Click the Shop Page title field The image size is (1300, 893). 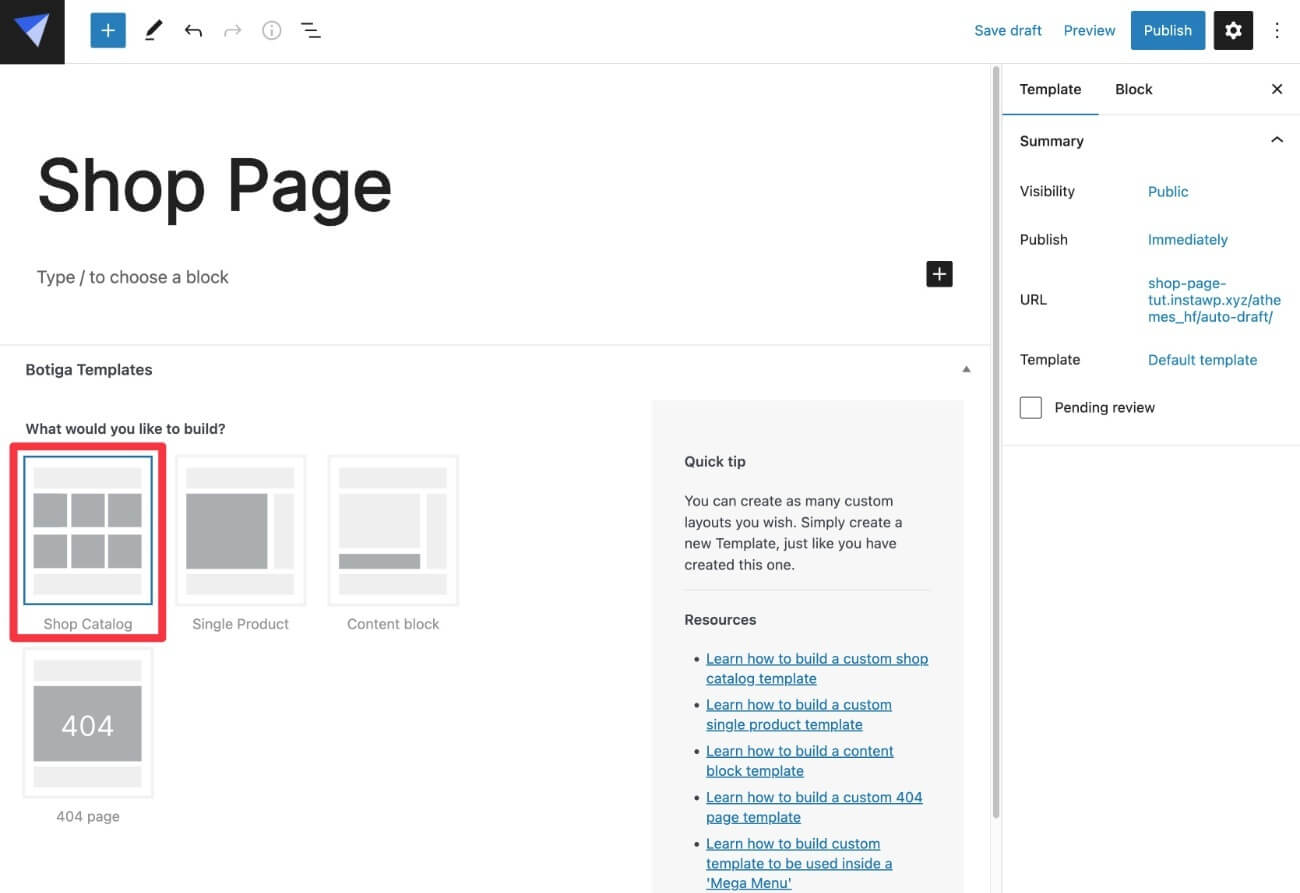pyautogui.click(x=214, y=185)
